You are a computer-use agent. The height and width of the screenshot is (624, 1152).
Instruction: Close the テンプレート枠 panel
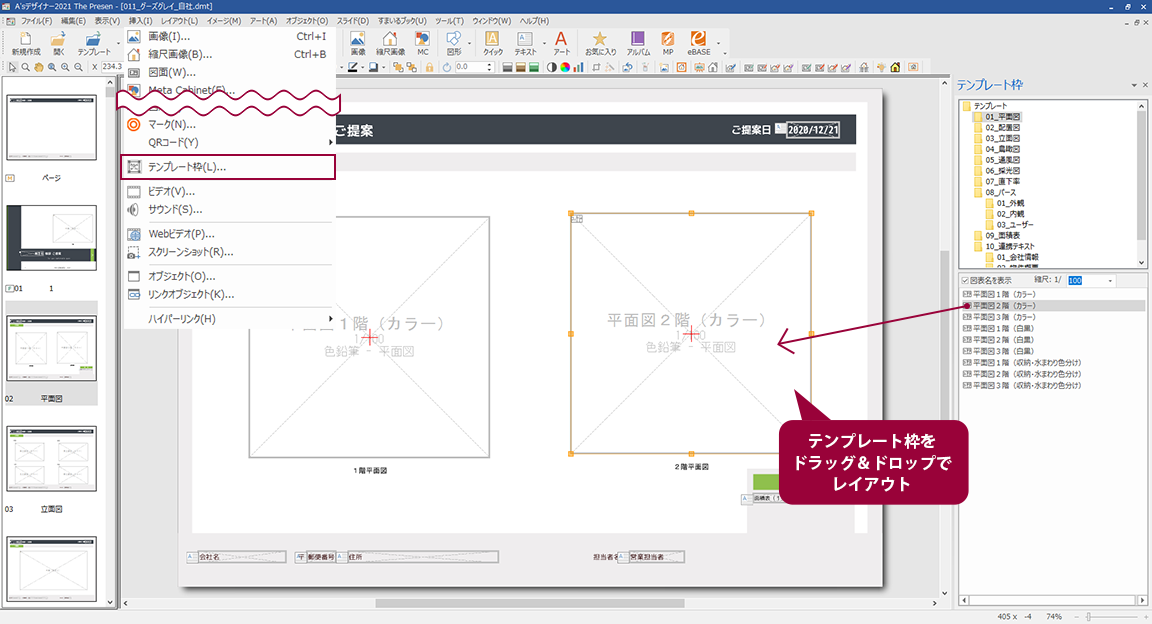coord(1145,85)
